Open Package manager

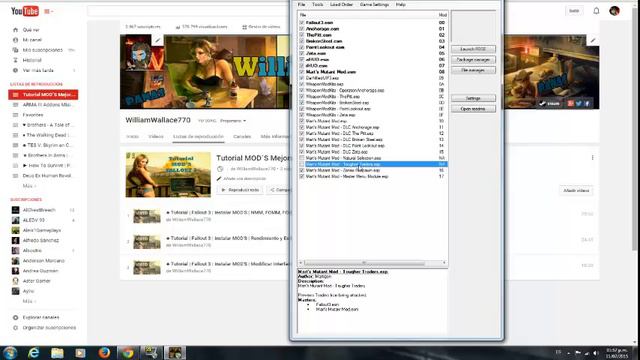point(473,60)
